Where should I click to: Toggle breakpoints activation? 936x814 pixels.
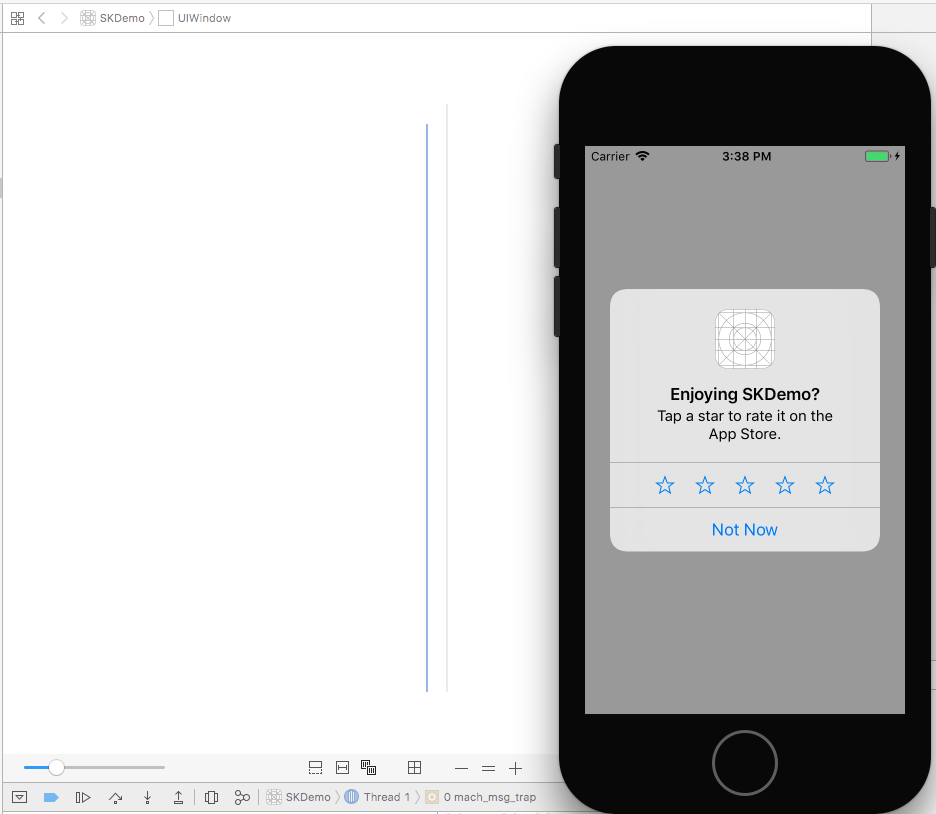click(x=51, y=797)
